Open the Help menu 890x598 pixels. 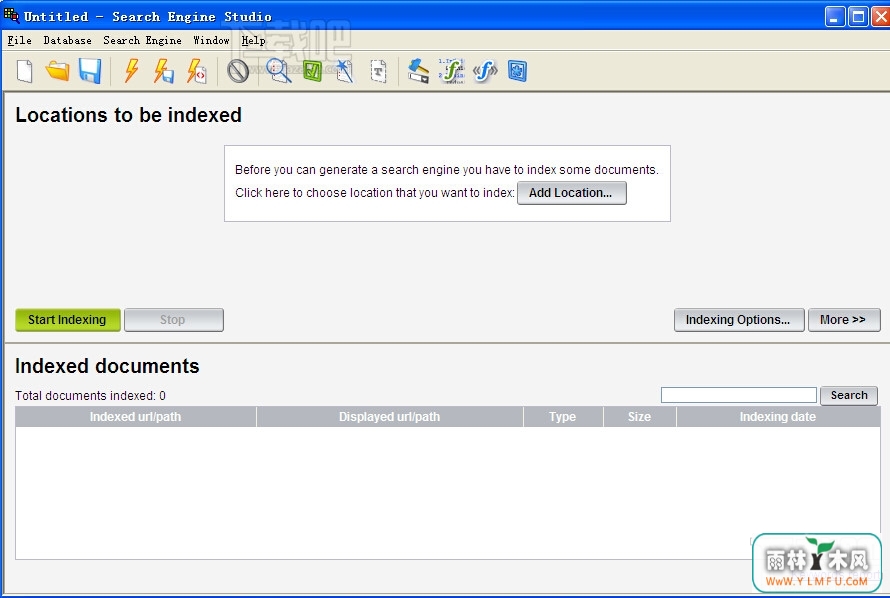pos(253,40)
